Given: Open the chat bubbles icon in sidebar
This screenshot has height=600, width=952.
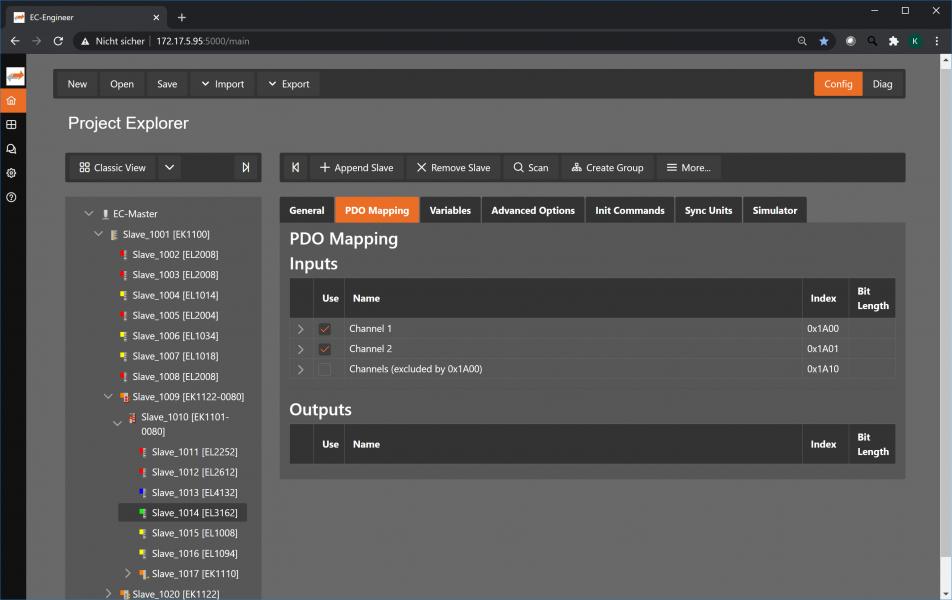Looking at the screenshot, I should tap(11, 149).
